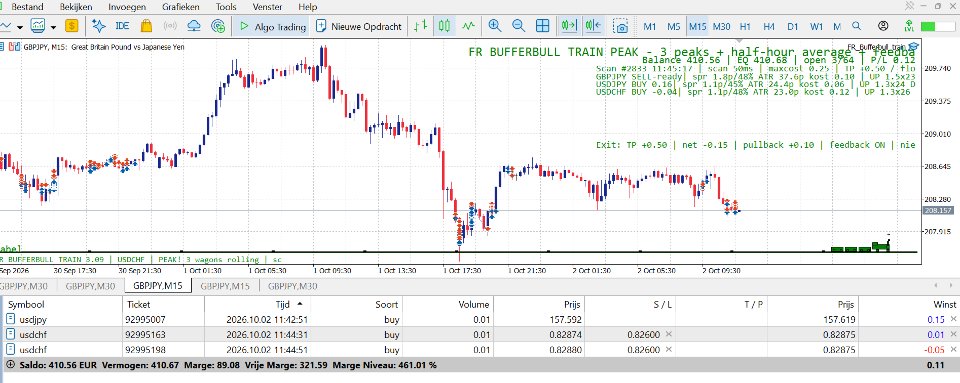Open the Tools menu

[226, 7]
